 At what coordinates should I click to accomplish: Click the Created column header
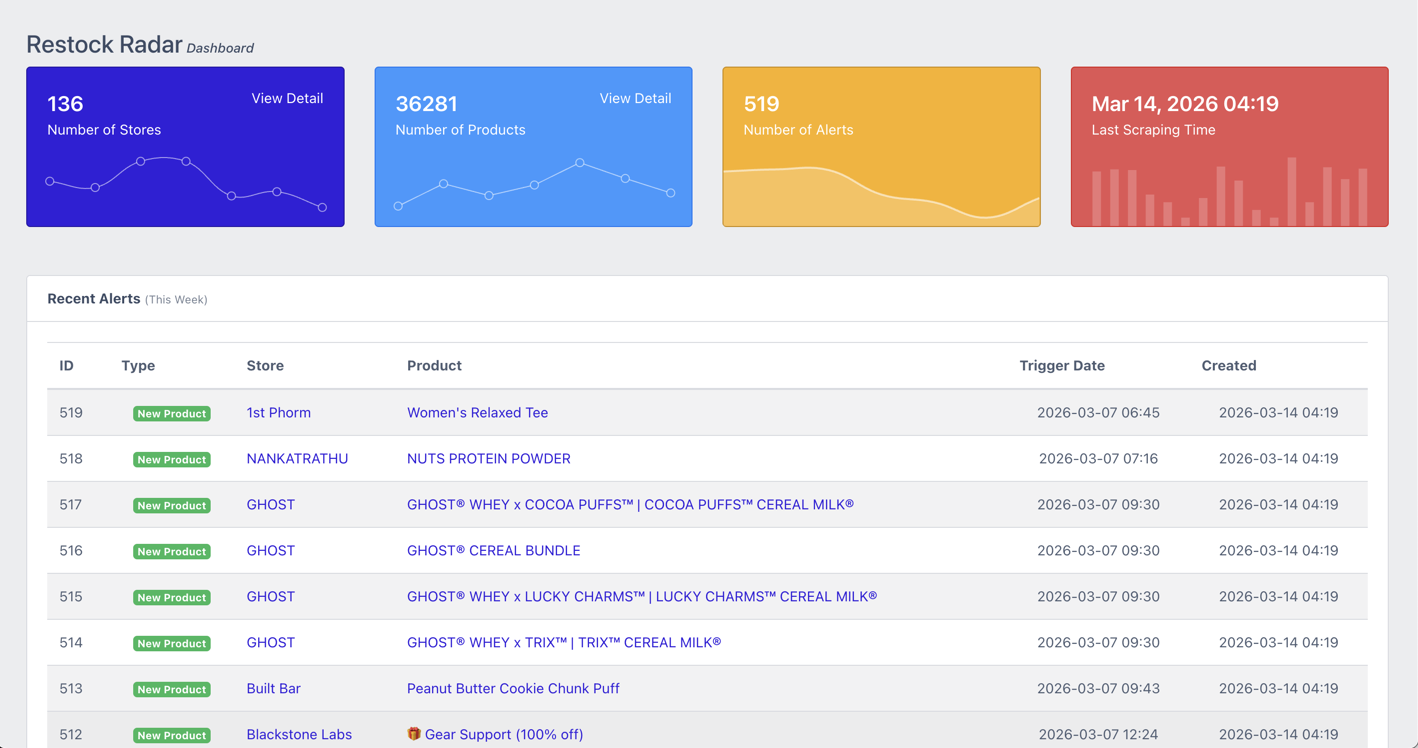(1229, 365)
